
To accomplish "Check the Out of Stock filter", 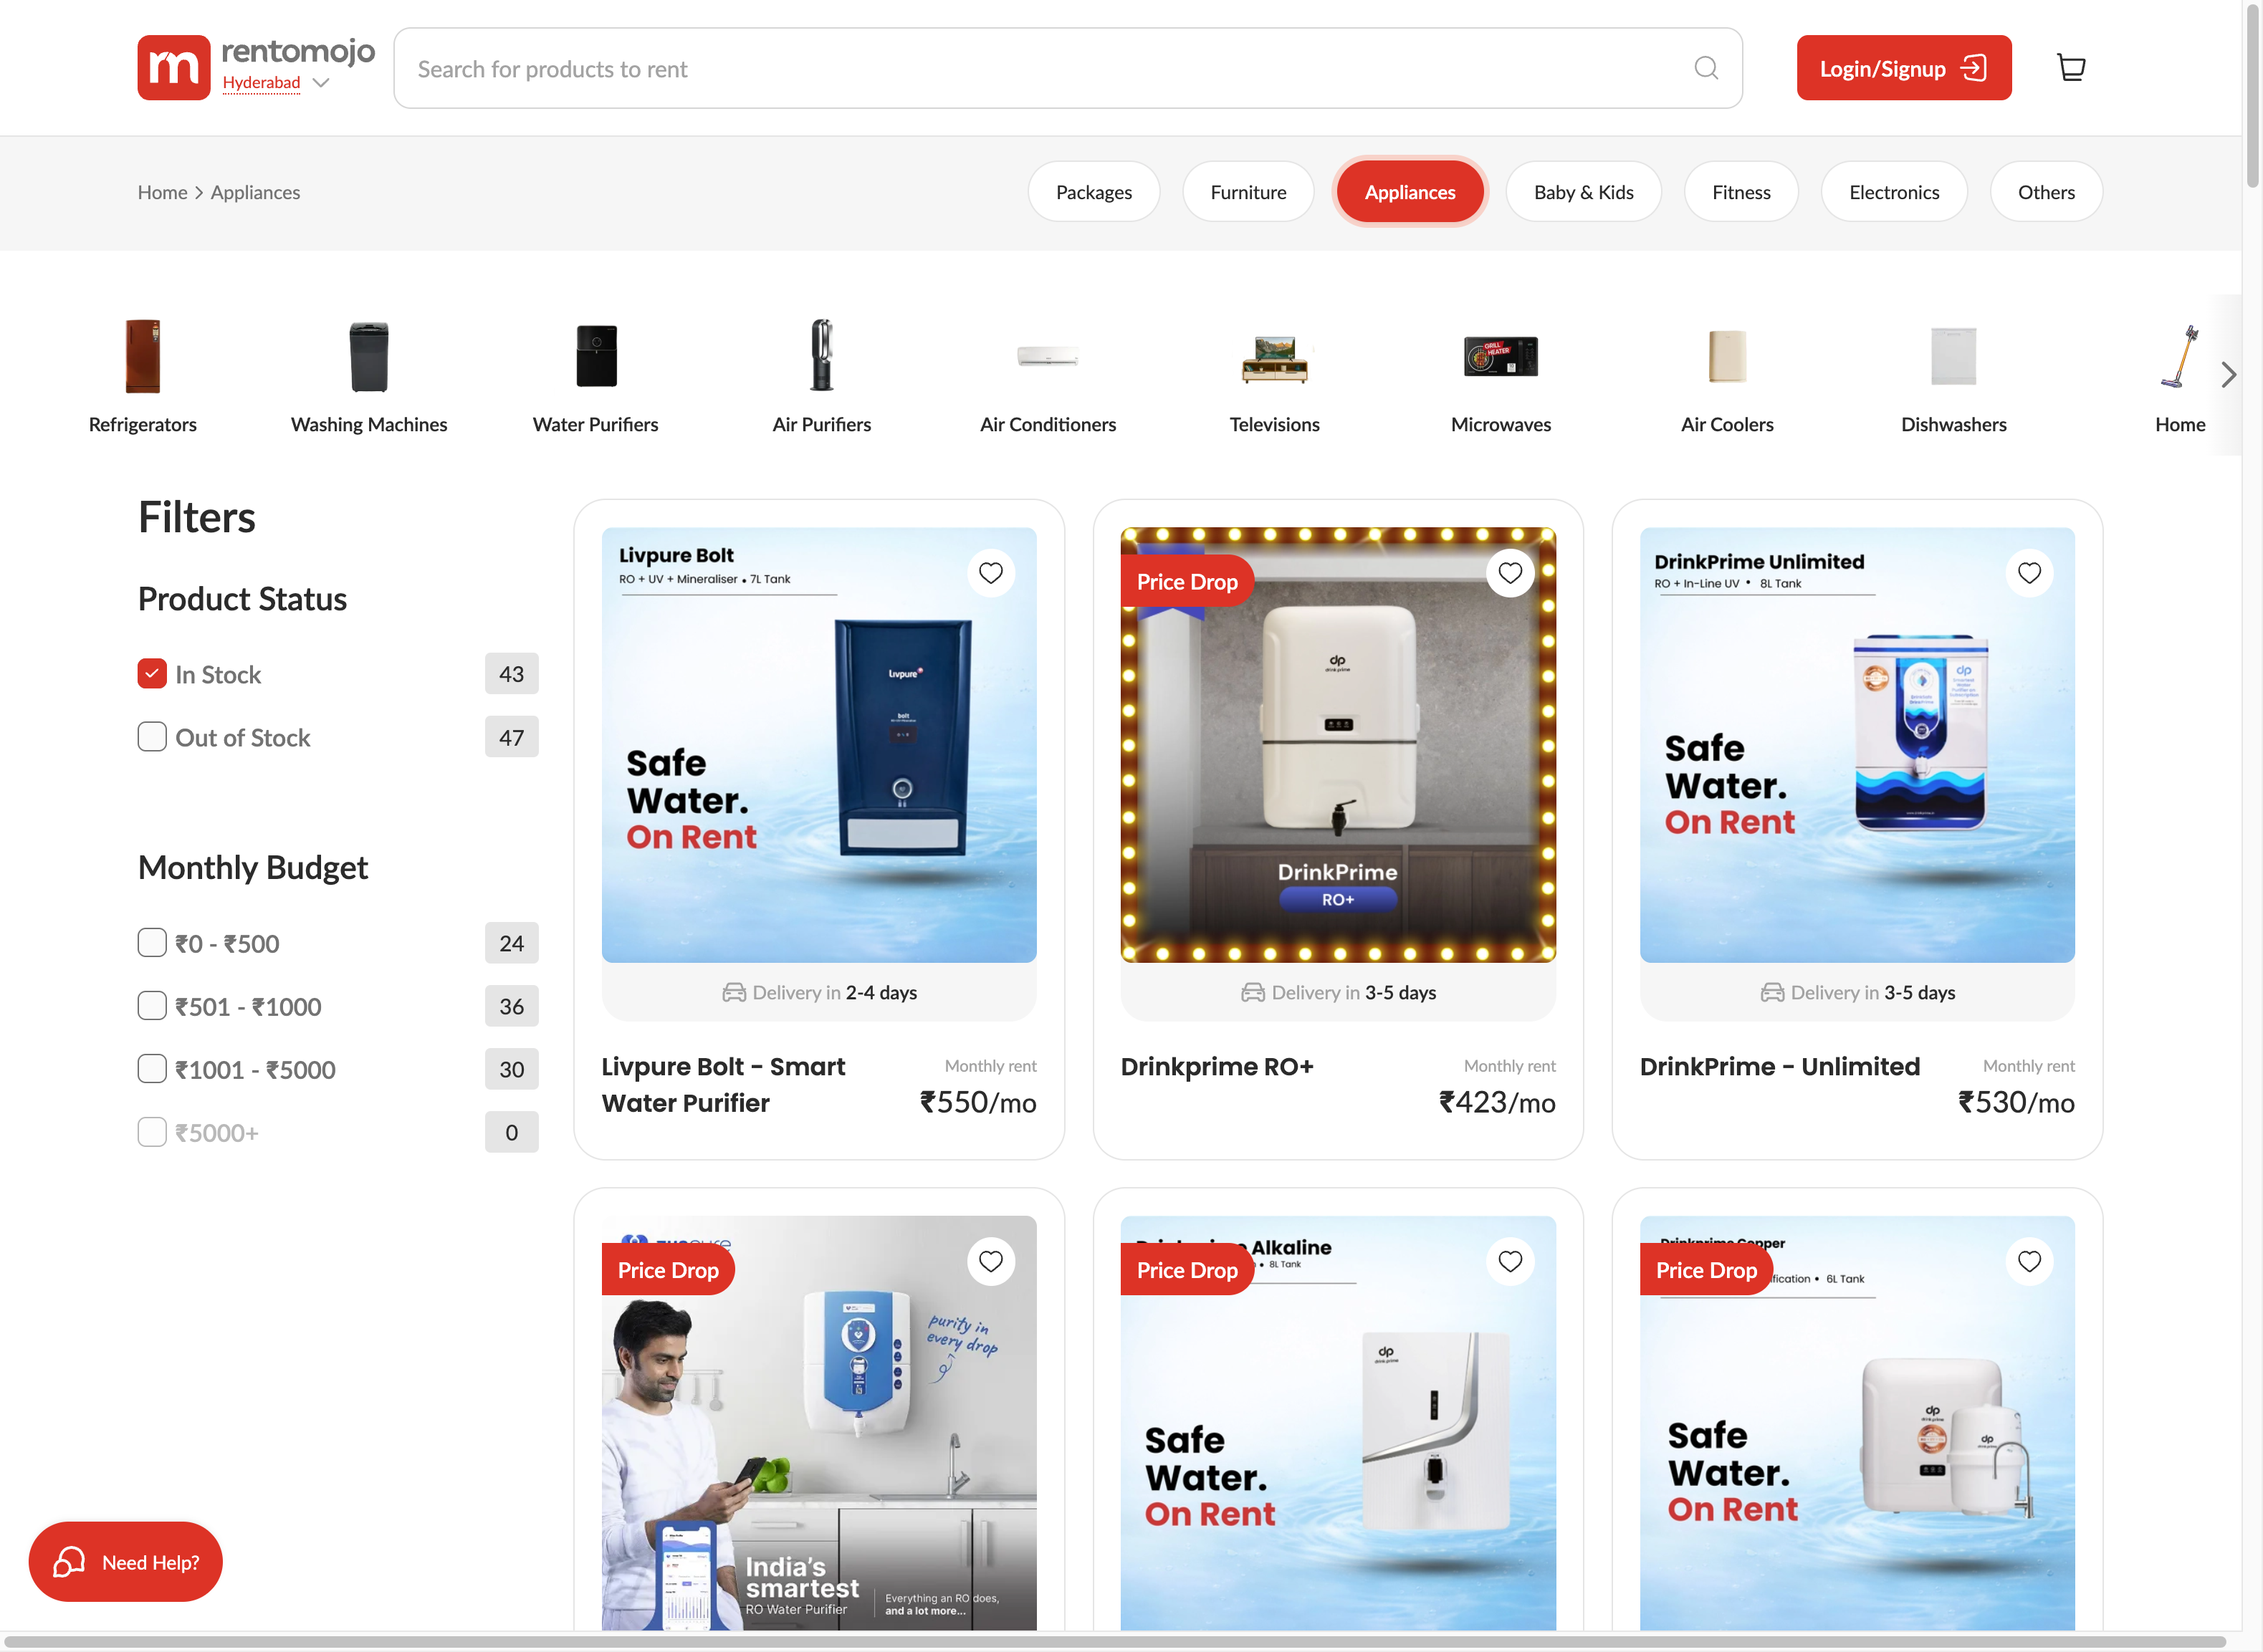I will click(x=152, y=737).
